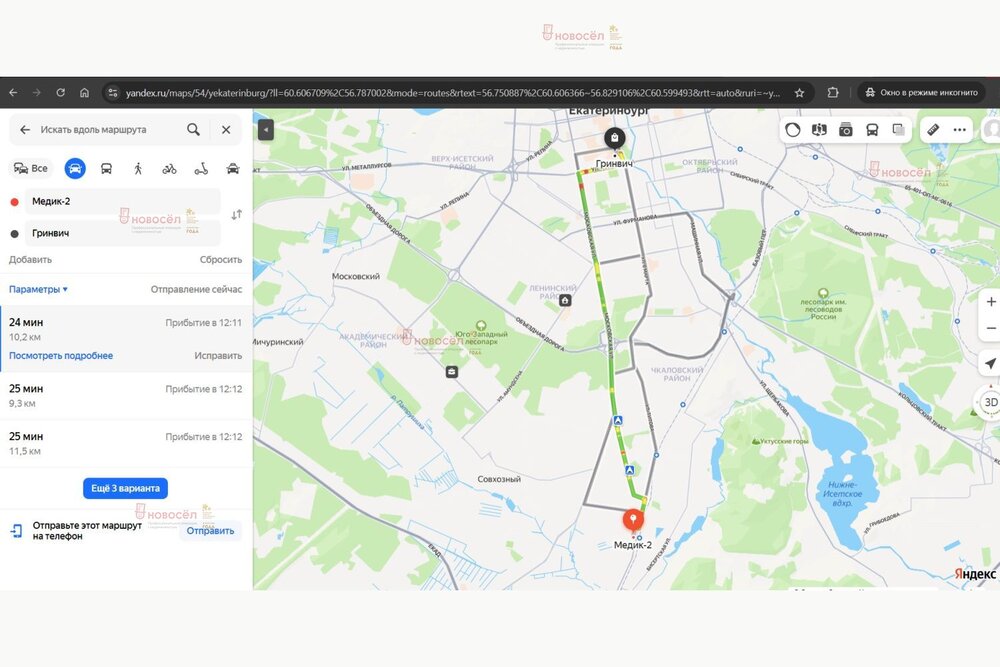Click 'Сбросить' to reset the route
The image size is (1000, 667).
pos(221,260)
